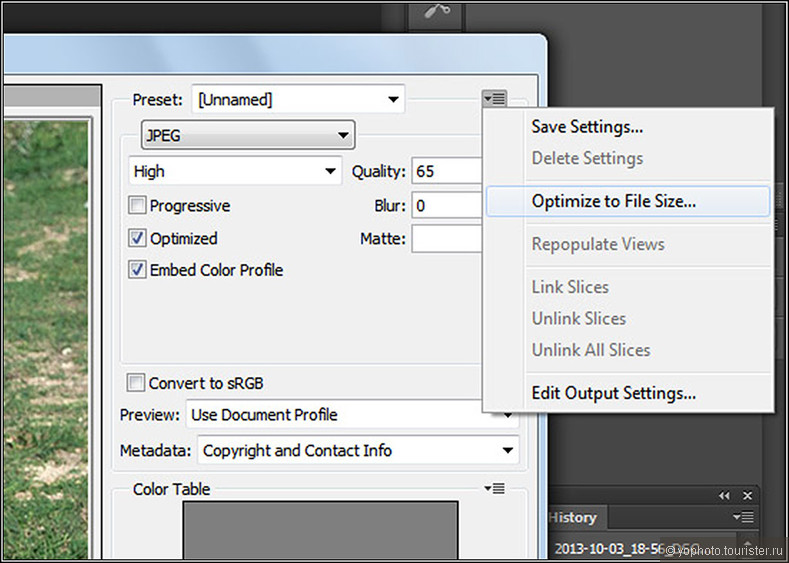Open the Preview Use Document Profile dropdown
The width and height of the screenshot is (789, 563).
(352, 415)
